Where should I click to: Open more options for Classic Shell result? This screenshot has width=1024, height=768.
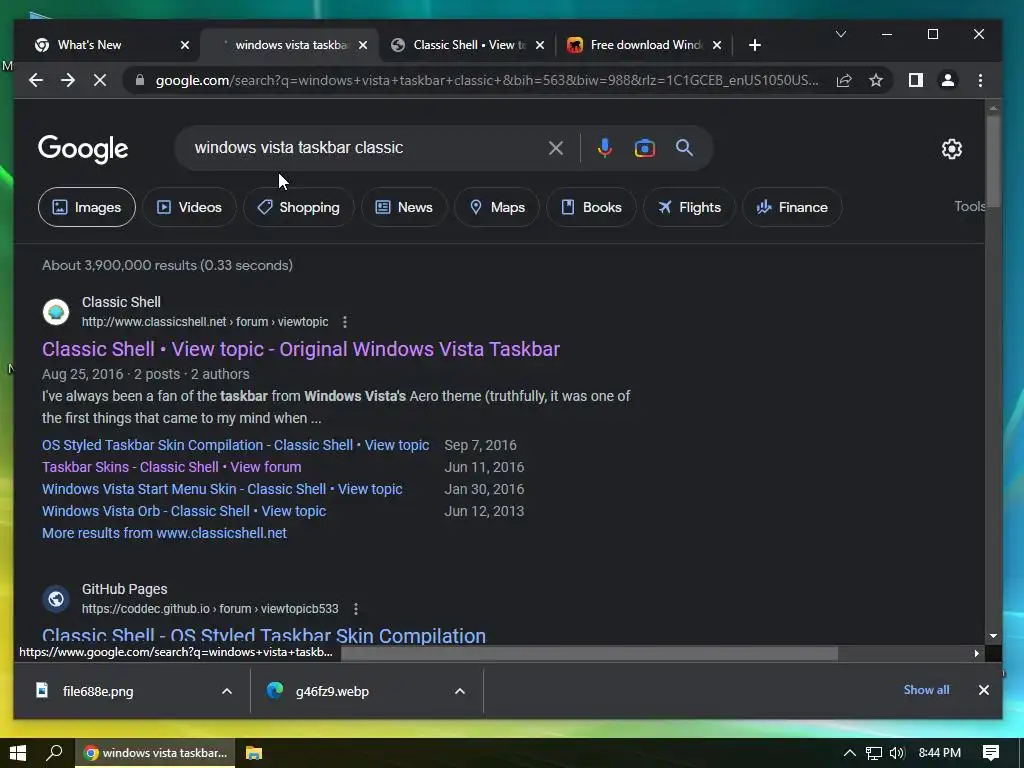click(x=345, y=322)
